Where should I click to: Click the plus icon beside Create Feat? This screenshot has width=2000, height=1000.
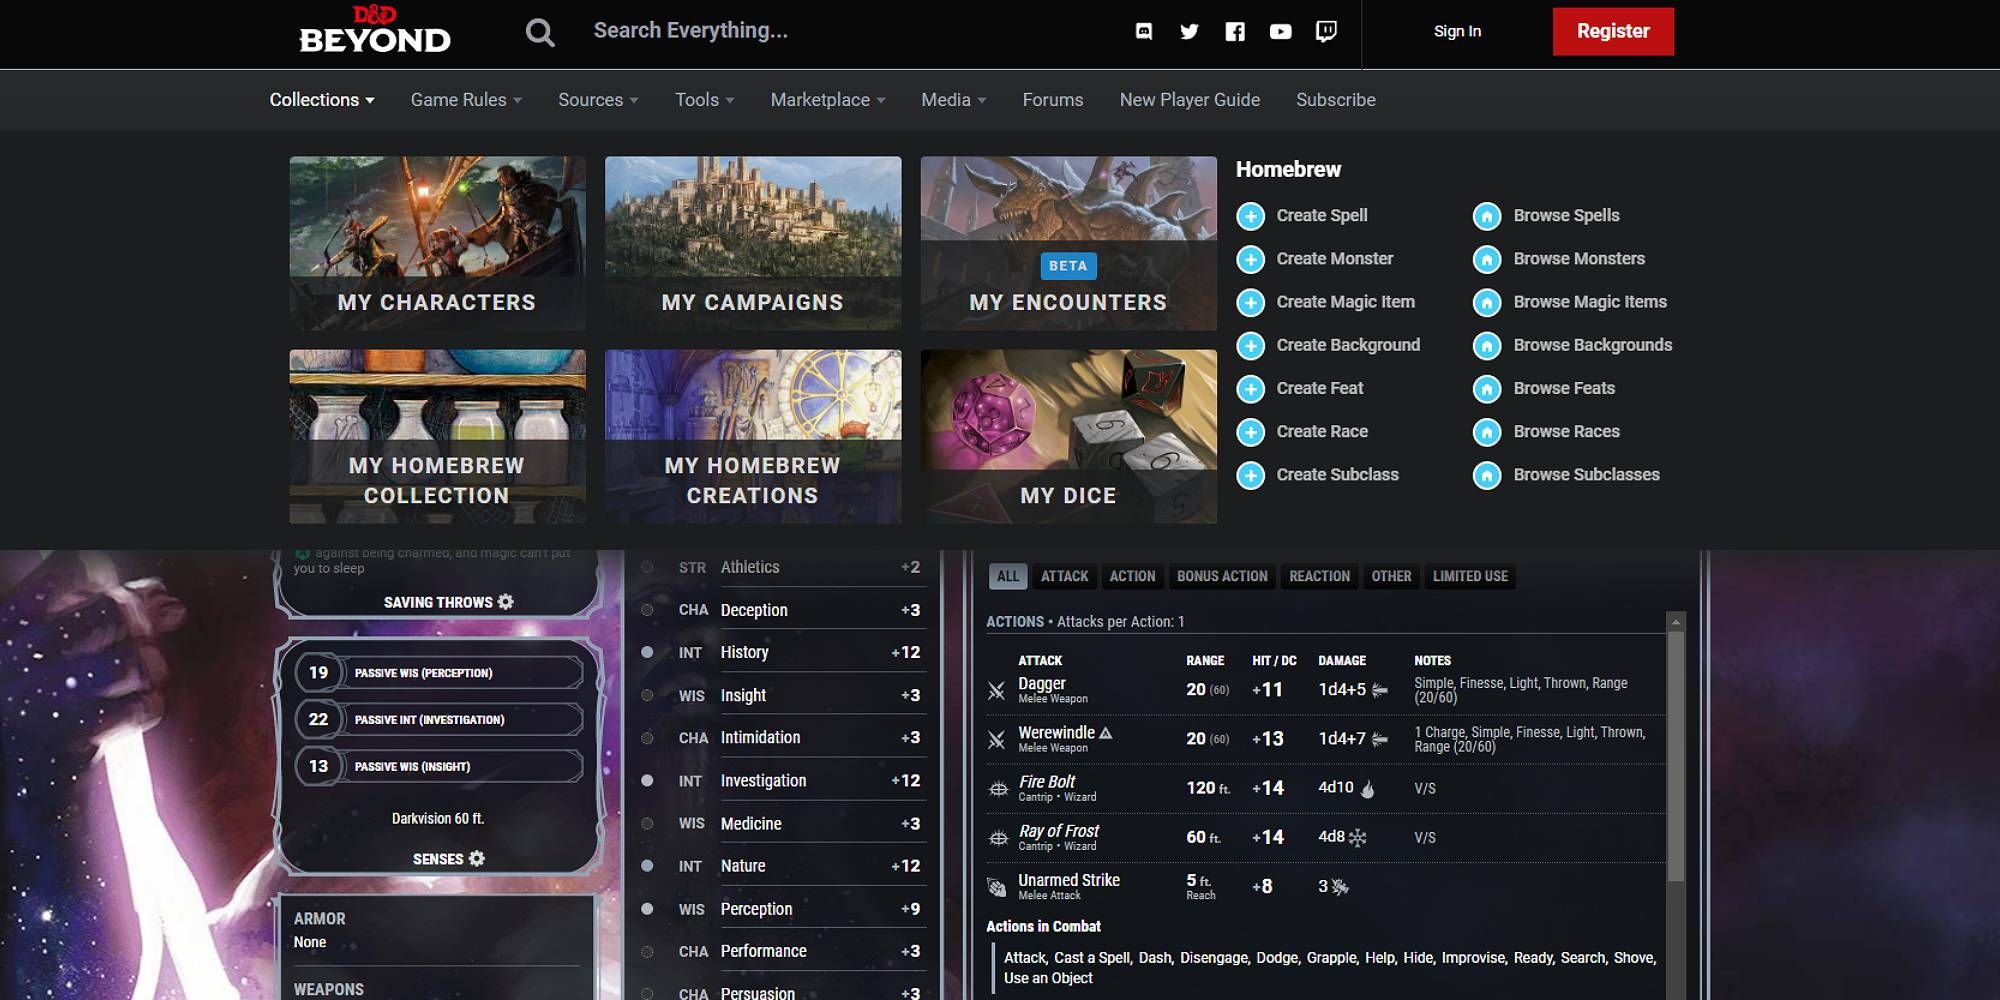(1250, 388)
